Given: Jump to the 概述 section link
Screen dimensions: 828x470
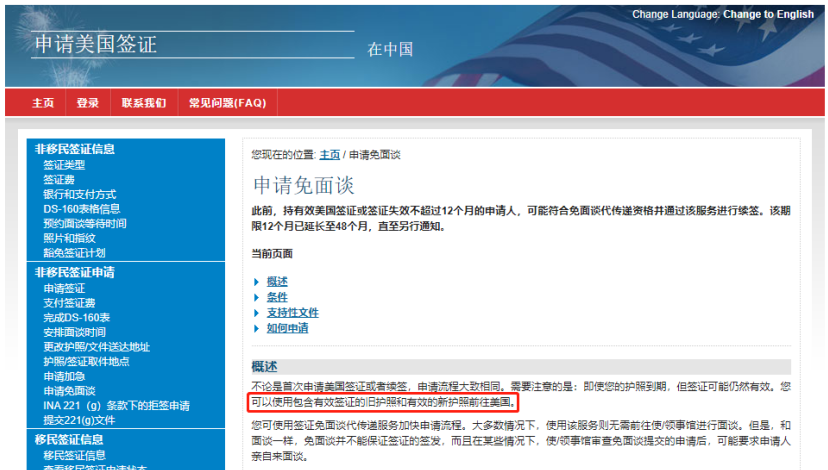Looking at the screenshot, I should (x=277, y=281).
